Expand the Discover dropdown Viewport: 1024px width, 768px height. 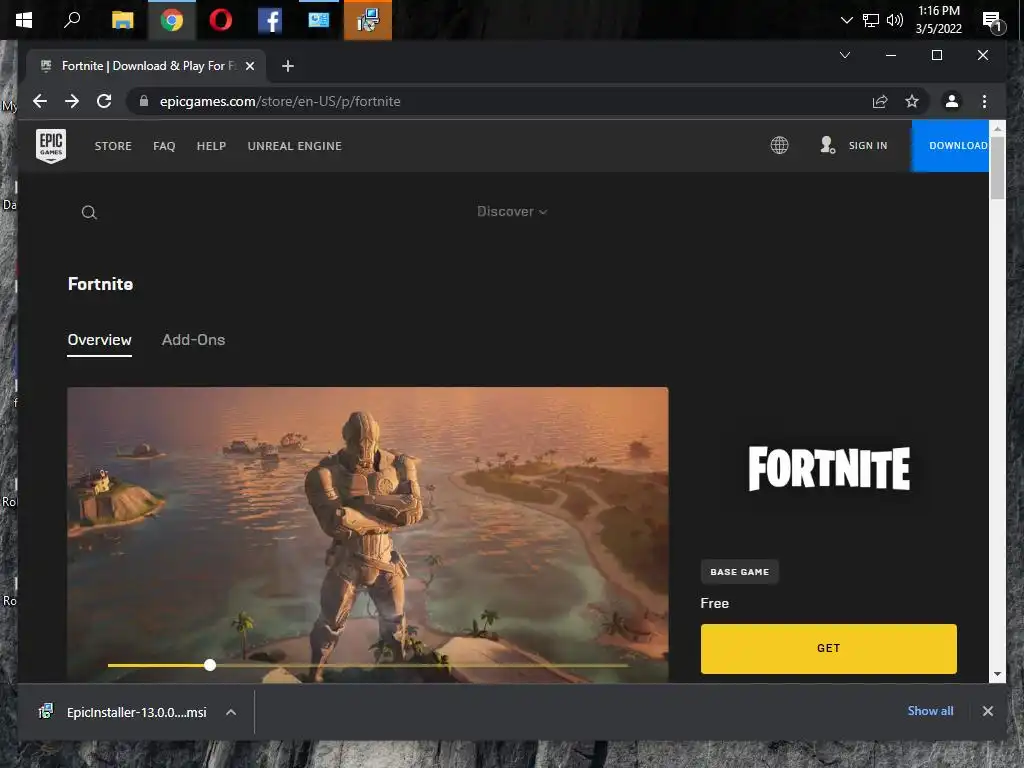512,212
